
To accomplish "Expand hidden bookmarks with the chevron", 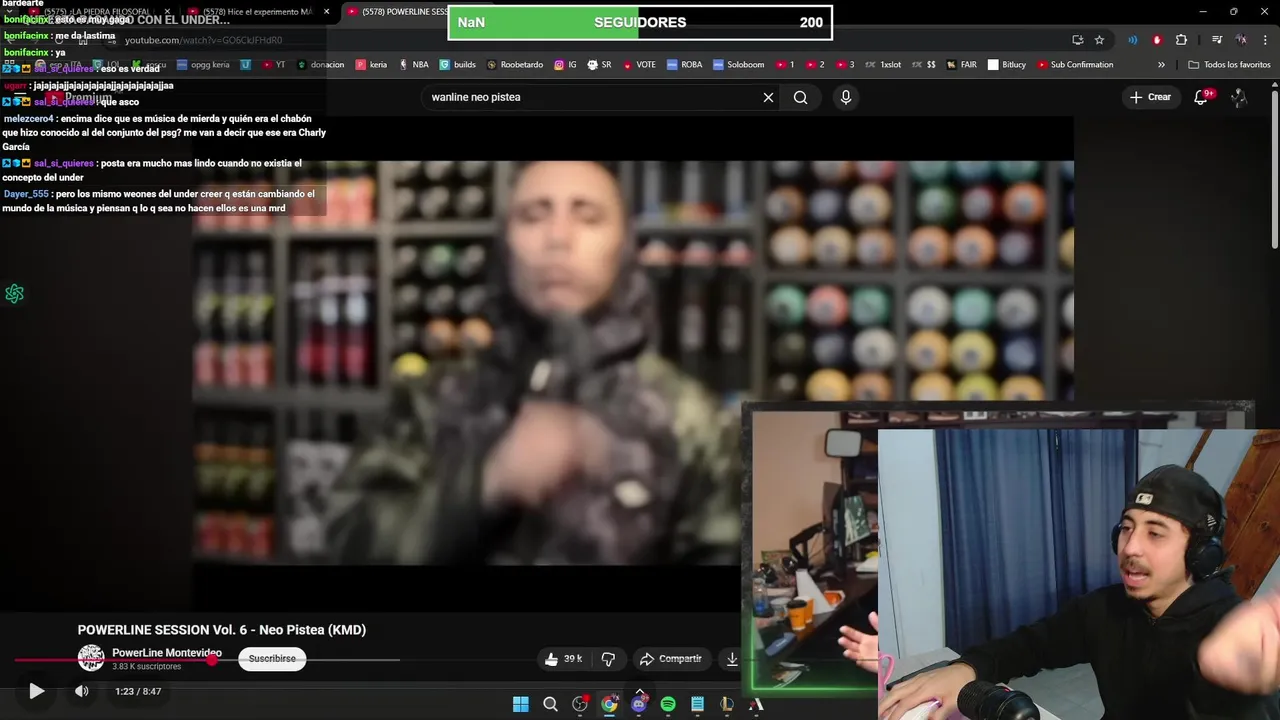I will click(x=1161, y=65).
